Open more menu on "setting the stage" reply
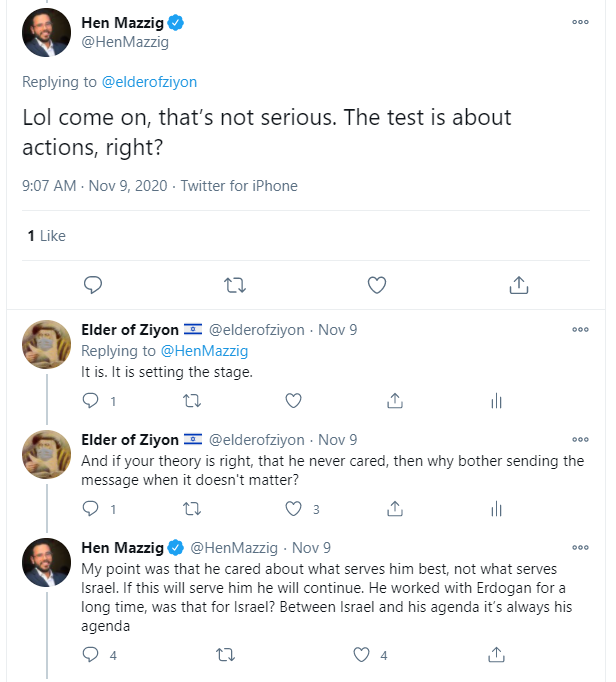This screenshot has width=616, height=682. click(x=580, y=330)
